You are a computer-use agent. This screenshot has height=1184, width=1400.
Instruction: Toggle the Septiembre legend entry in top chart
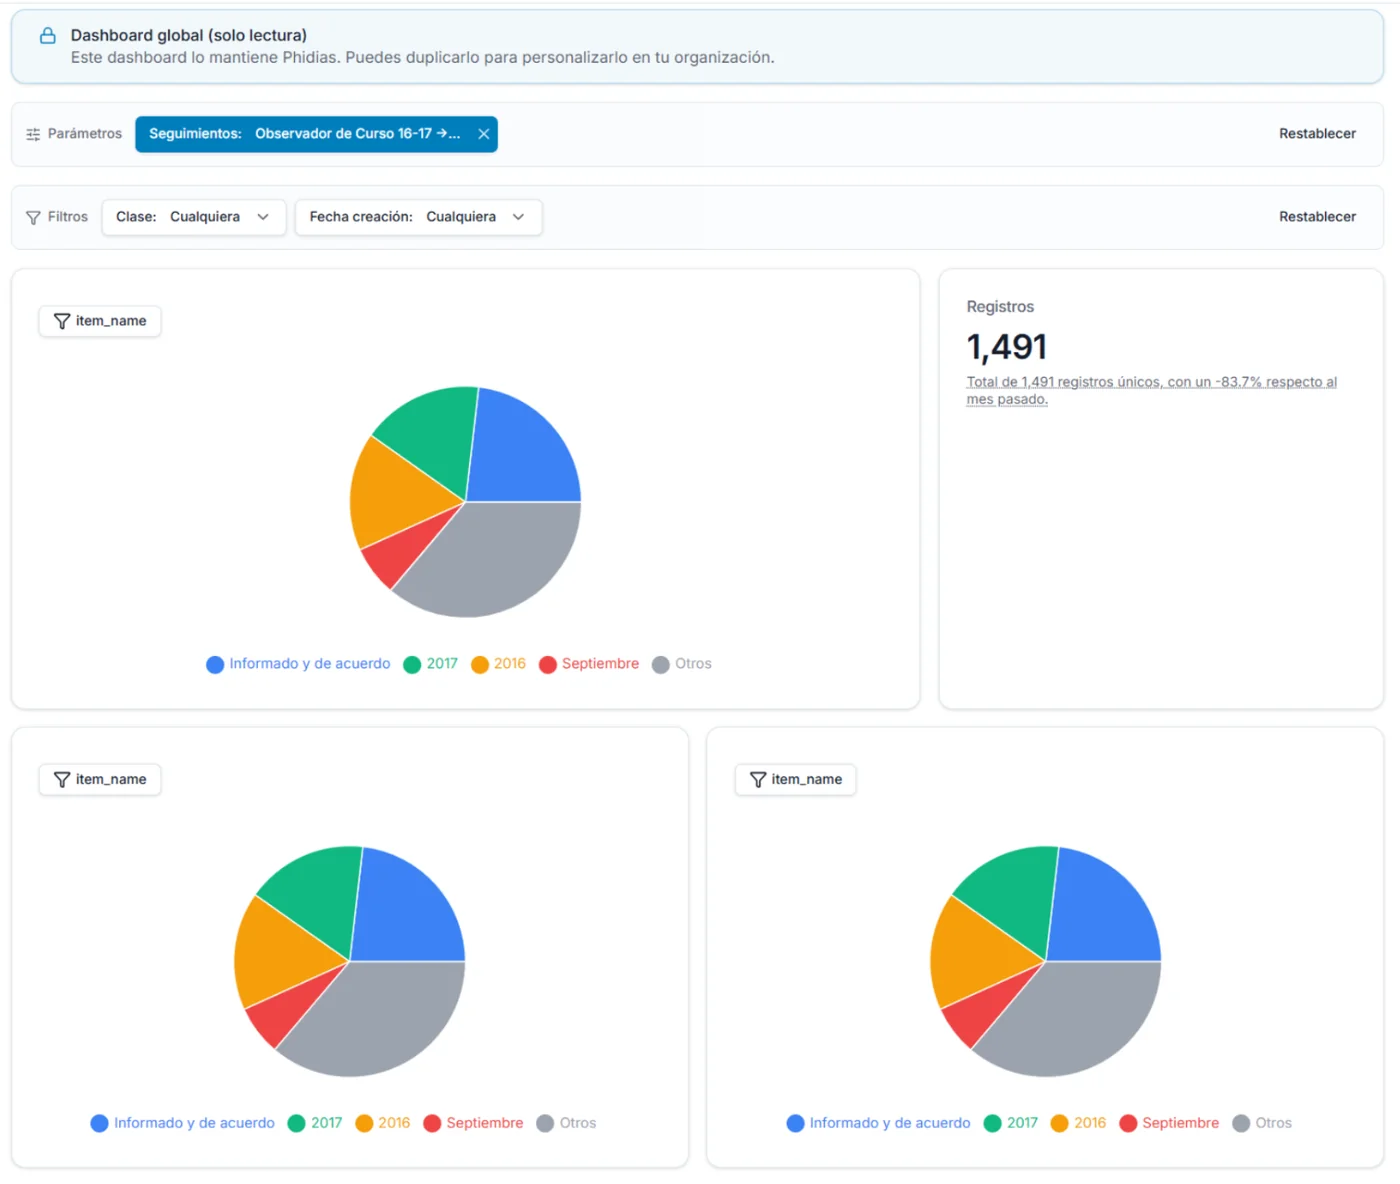(589, 664)
